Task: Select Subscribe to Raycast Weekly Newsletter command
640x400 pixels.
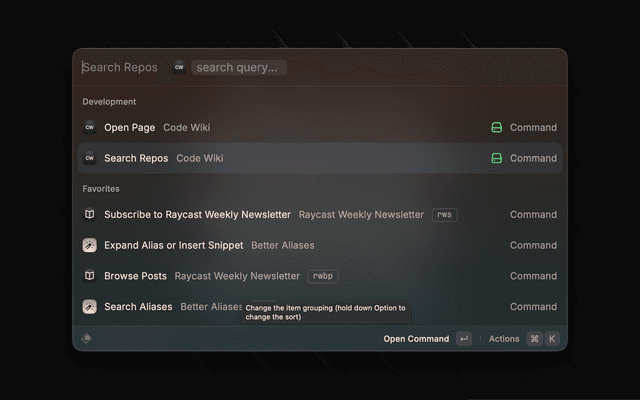Action: (197, 214)
